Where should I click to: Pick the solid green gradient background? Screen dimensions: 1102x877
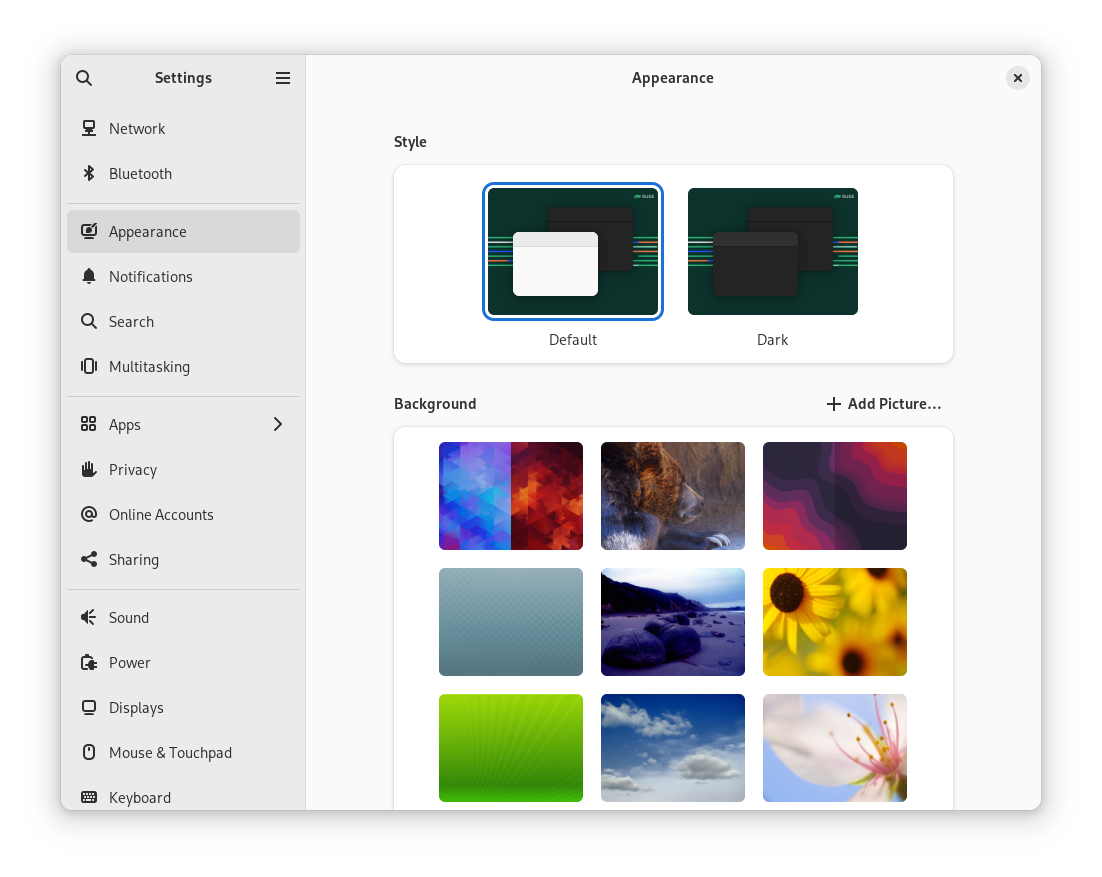coord(511,748)
